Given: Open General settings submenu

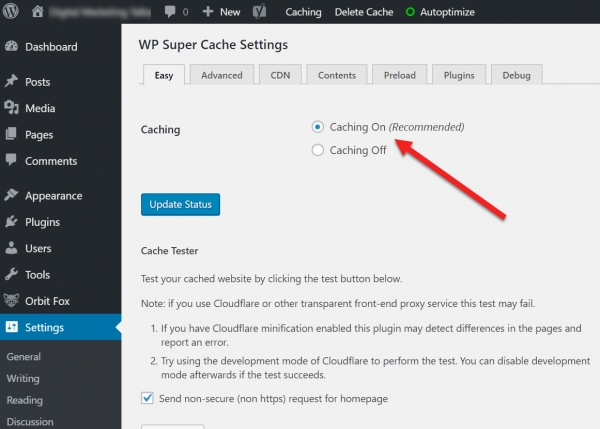Looking at the screenshot, I should click(23, 356).
